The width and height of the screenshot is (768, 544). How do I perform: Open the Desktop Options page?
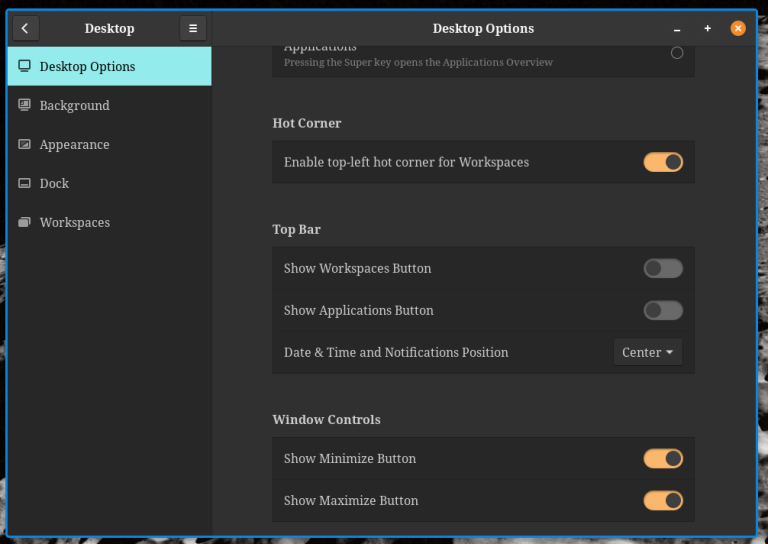tap(110, 66)
